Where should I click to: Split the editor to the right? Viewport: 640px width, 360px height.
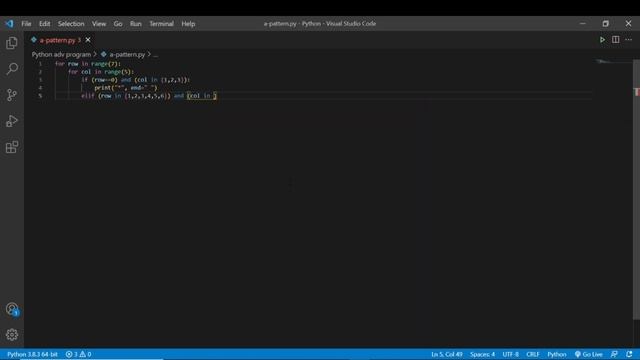coord(616,40)
